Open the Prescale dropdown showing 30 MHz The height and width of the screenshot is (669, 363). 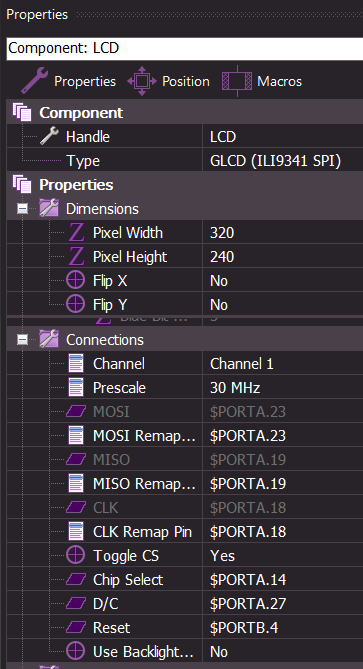283,388
